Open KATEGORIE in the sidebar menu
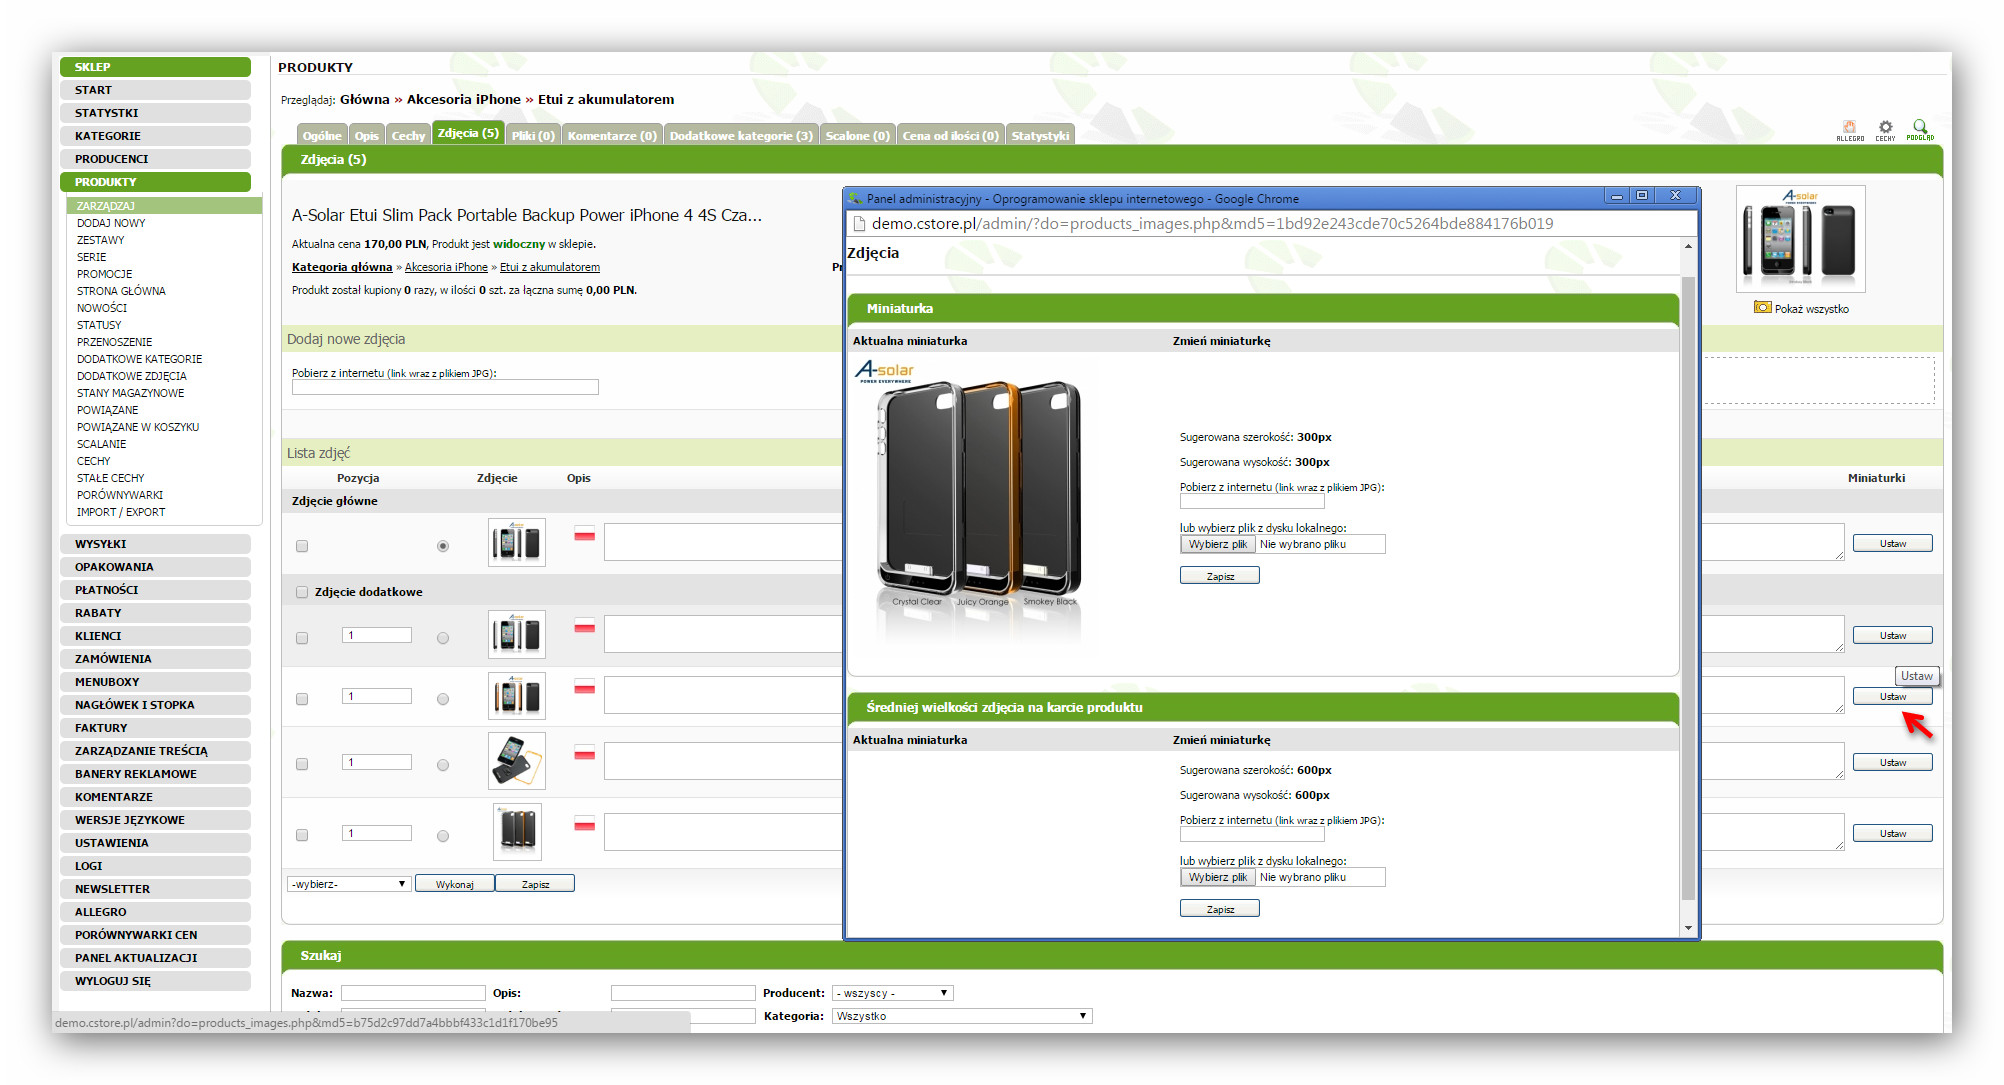 click(155, 136)
